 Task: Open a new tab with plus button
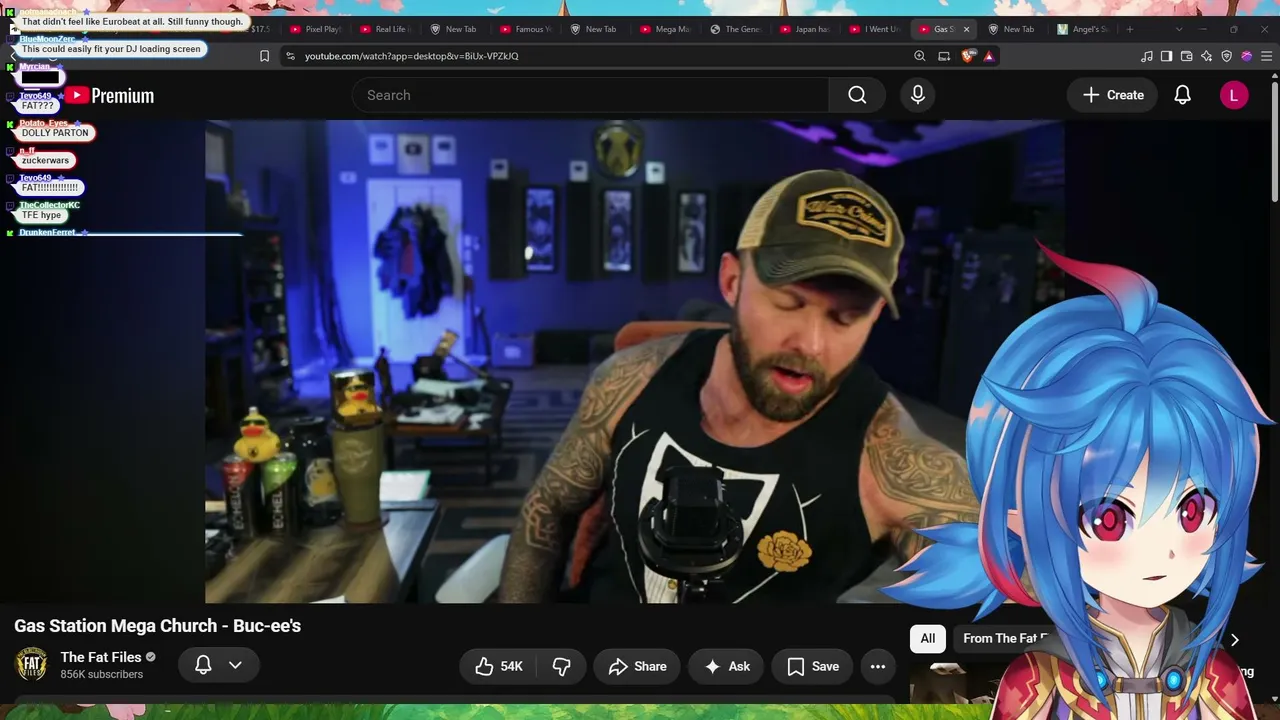(1130, 29)
